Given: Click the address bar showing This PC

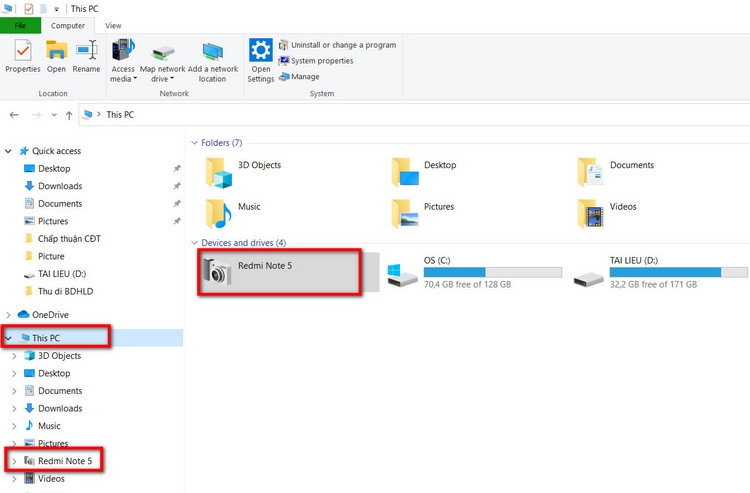Looking at the screenshot, I should click(414, 115).
